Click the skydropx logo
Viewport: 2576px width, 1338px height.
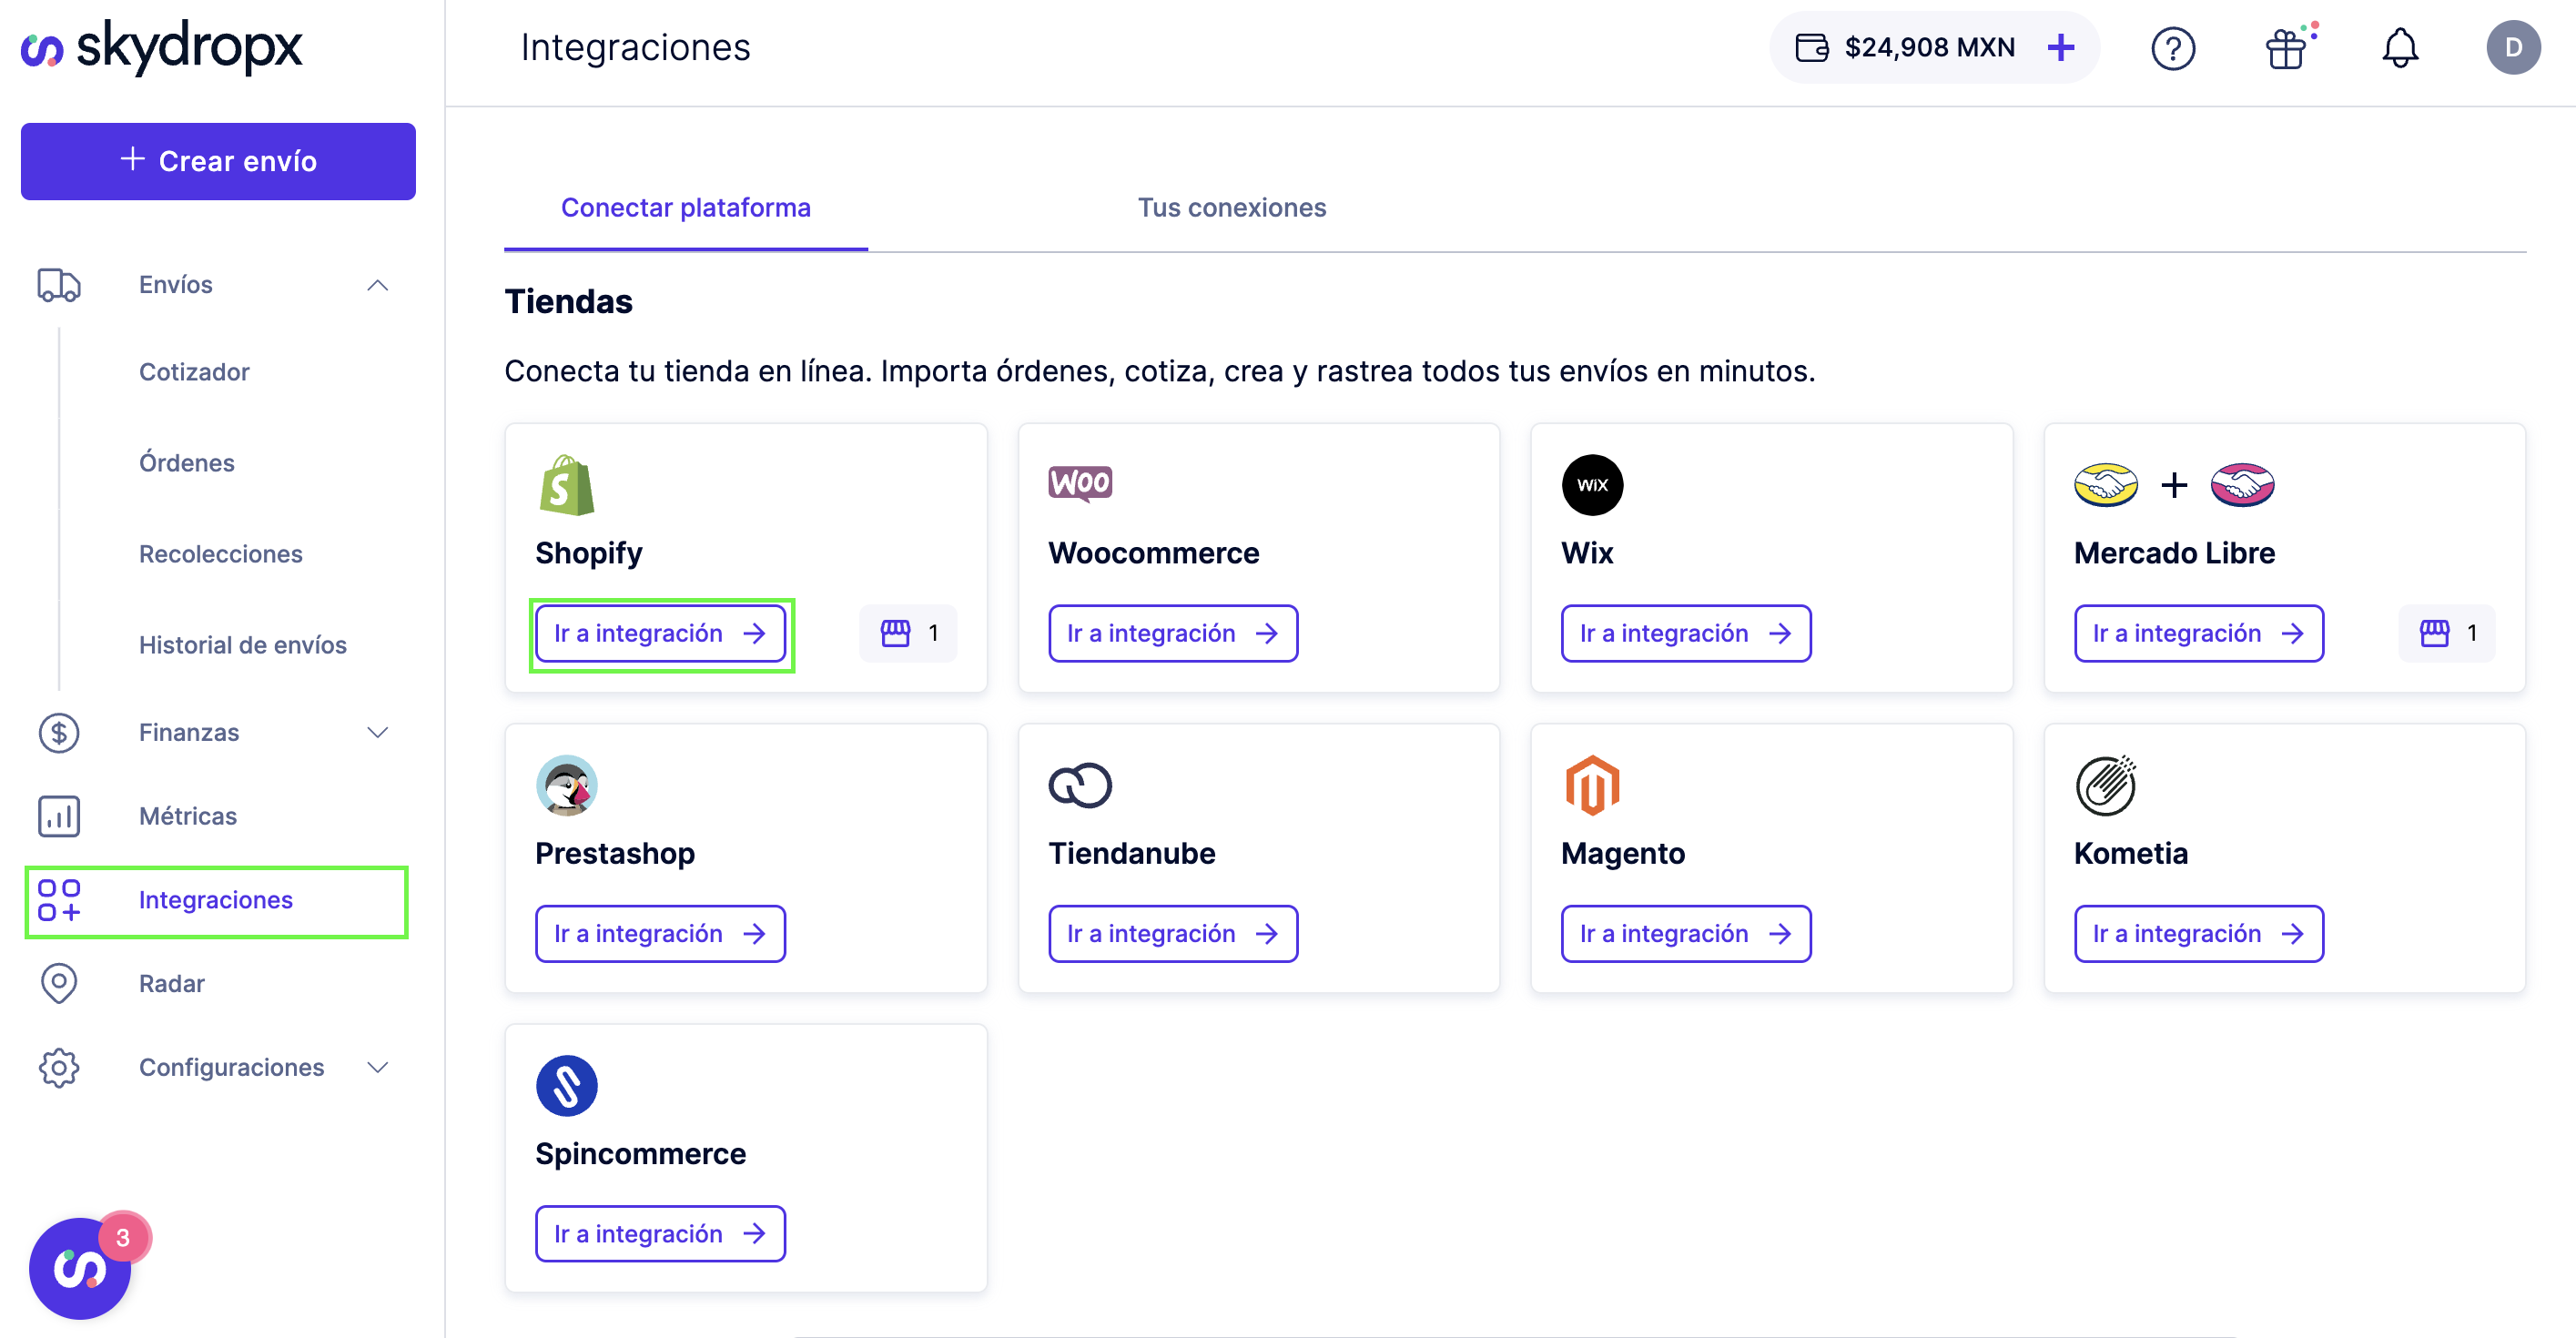click(x=162, y=47)
